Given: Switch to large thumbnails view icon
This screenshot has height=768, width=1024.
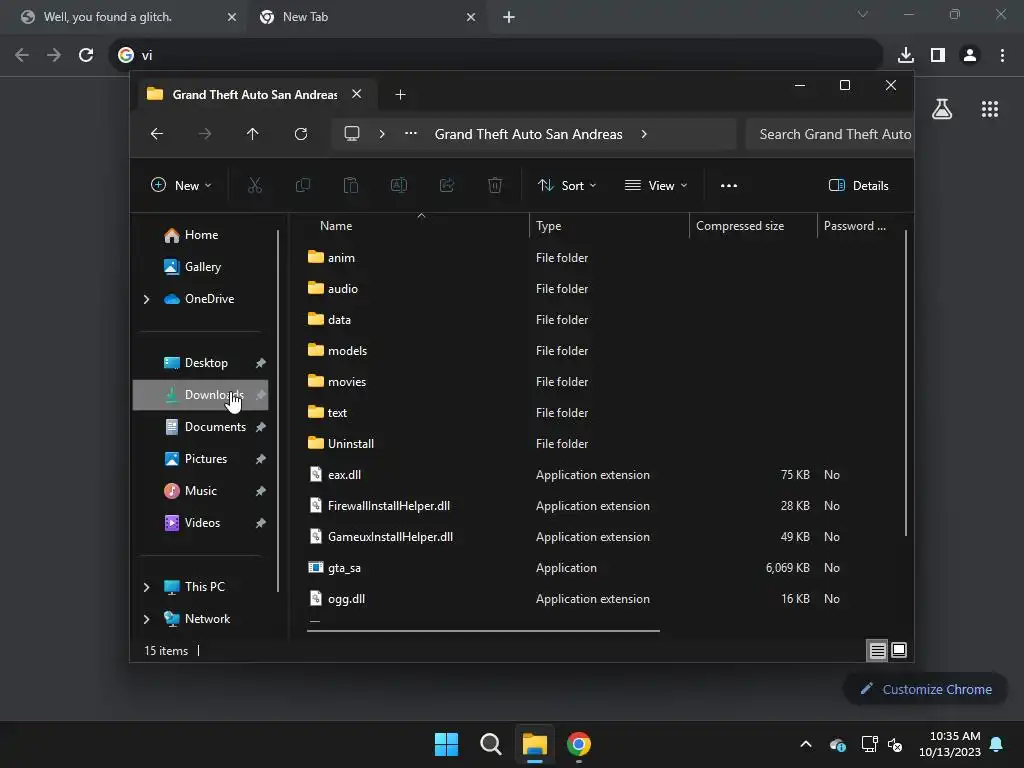Looking at the screenshot, I should [x=899, y=650].
